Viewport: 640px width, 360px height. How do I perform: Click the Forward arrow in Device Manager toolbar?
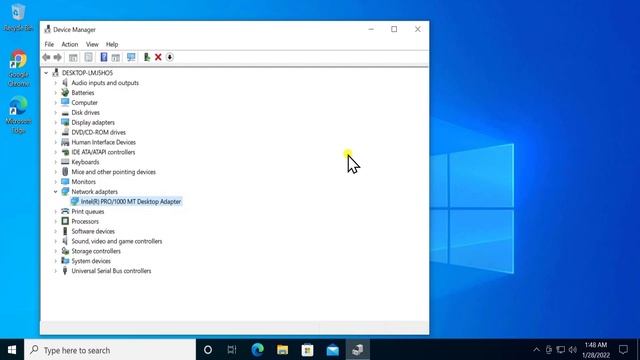pos(58,58)
